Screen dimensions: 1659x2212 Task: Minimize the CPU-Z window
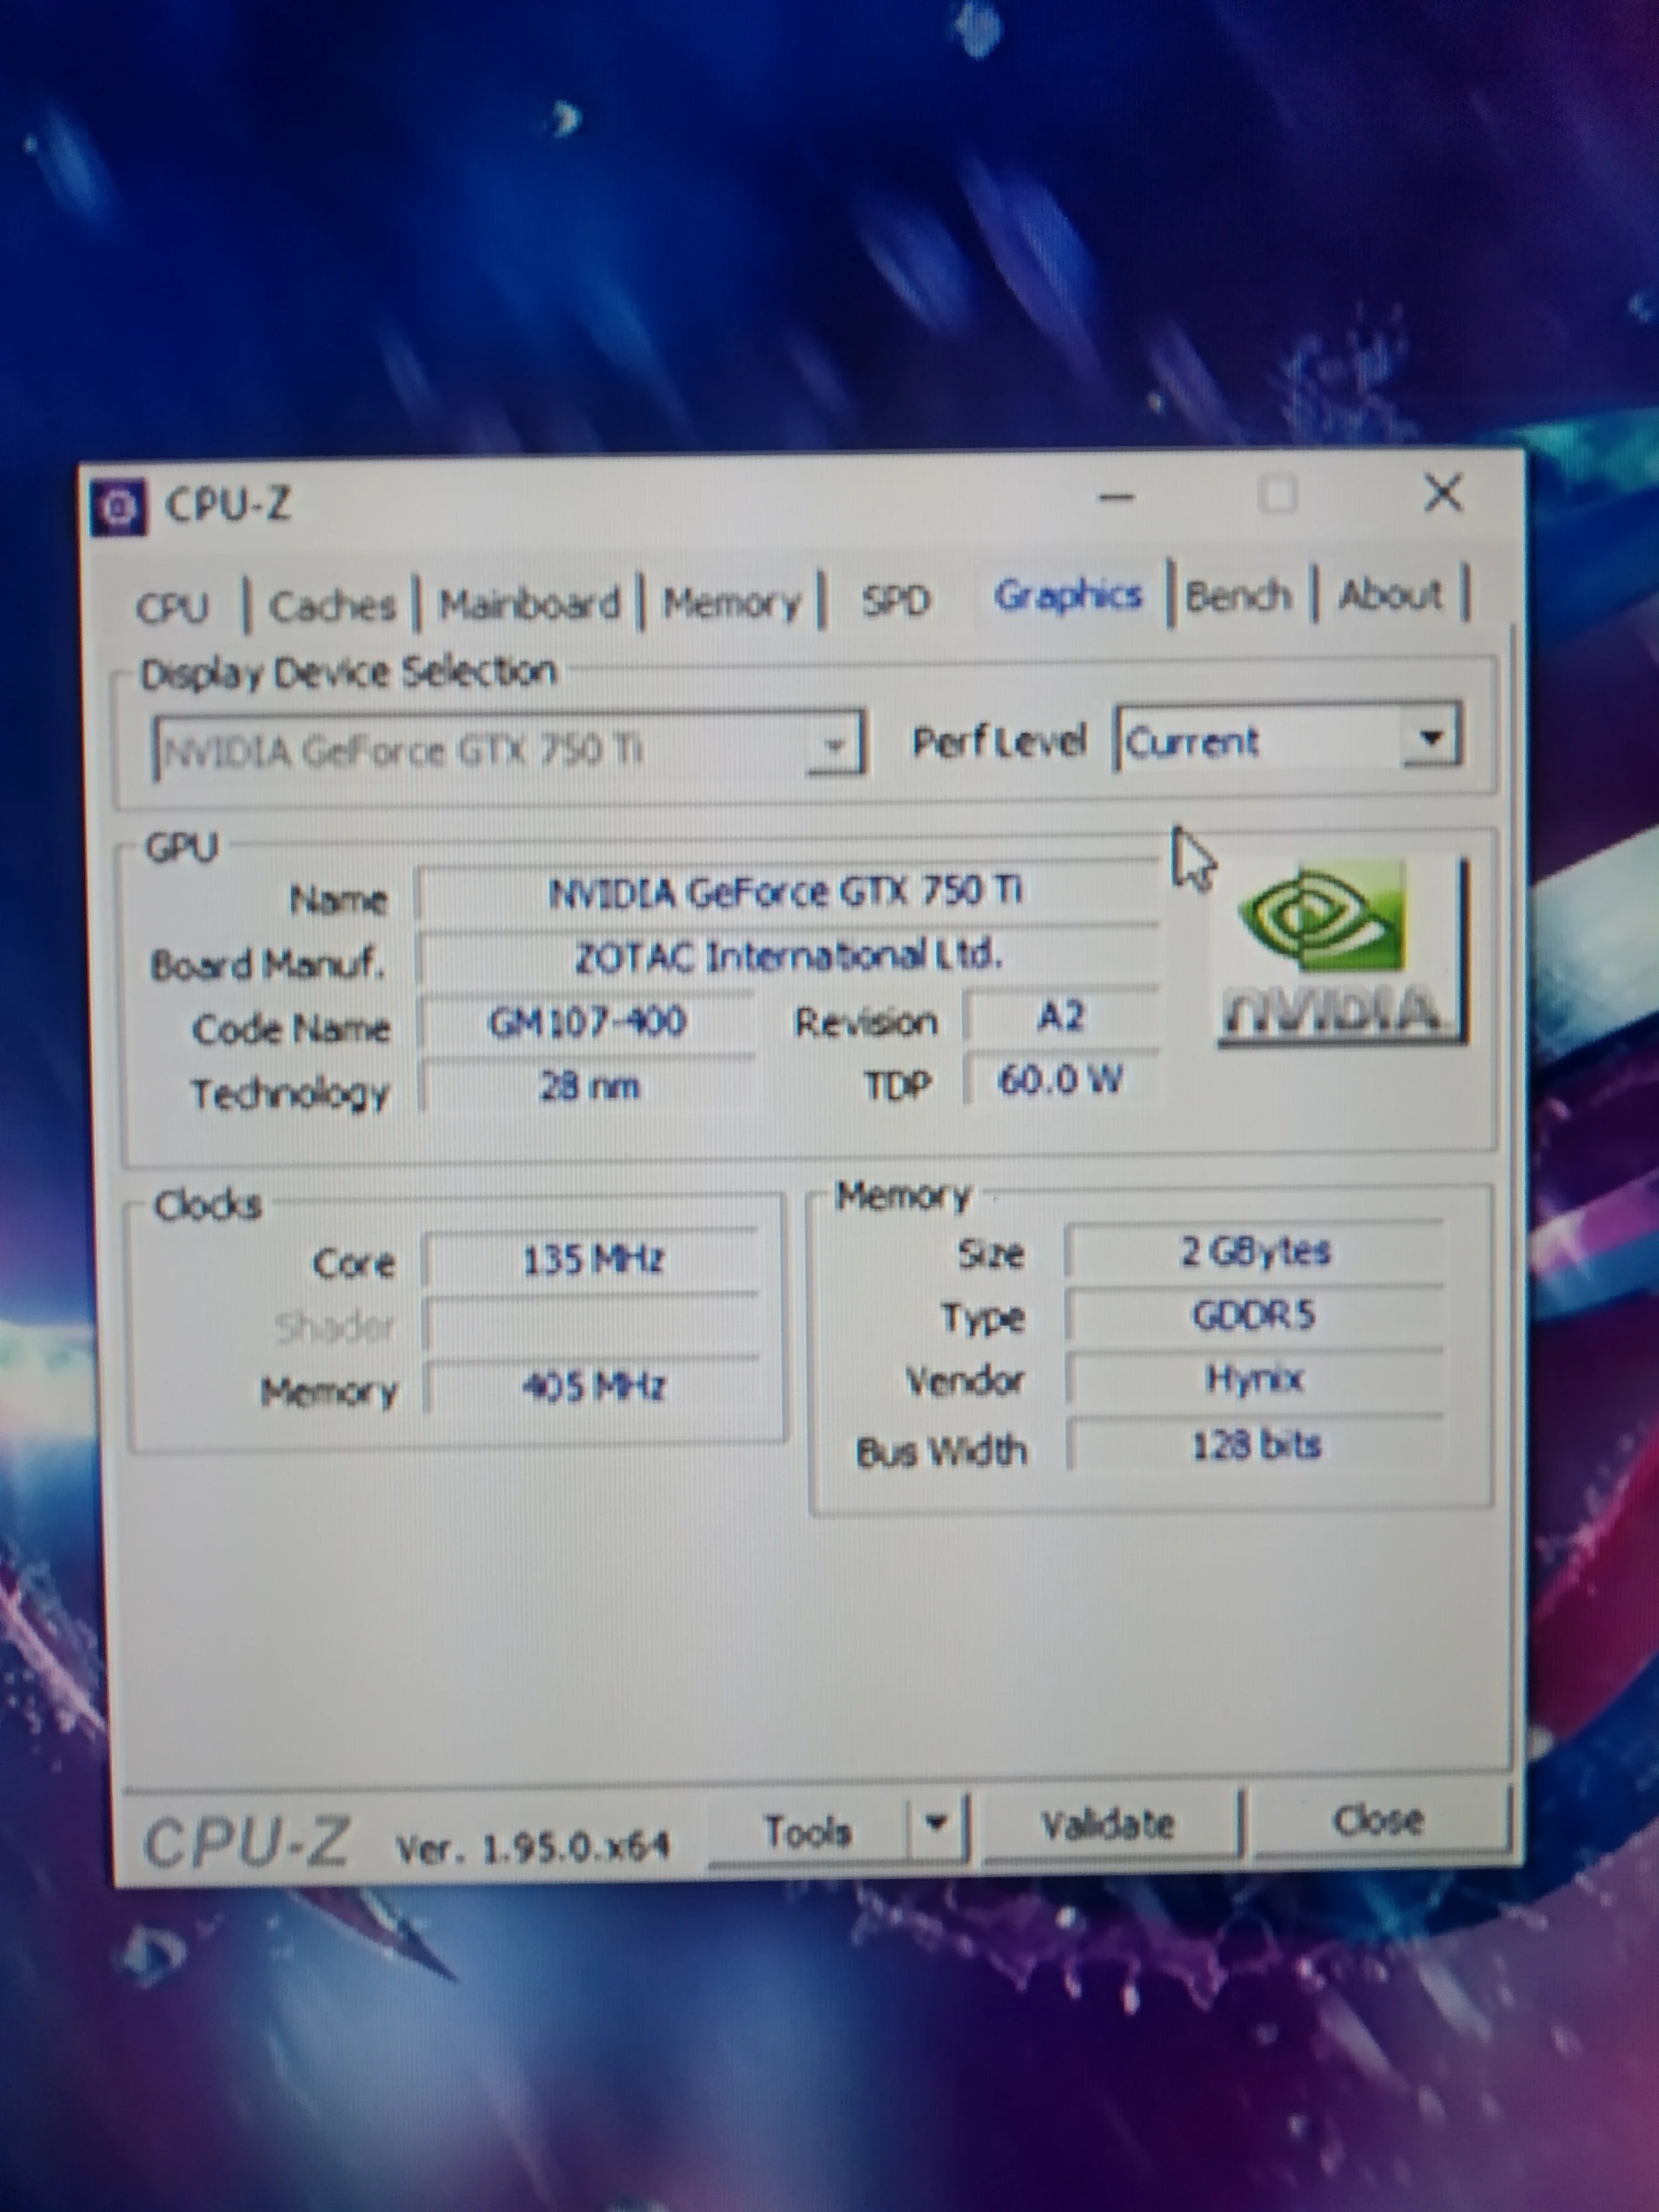click(x=1116, y=497)
